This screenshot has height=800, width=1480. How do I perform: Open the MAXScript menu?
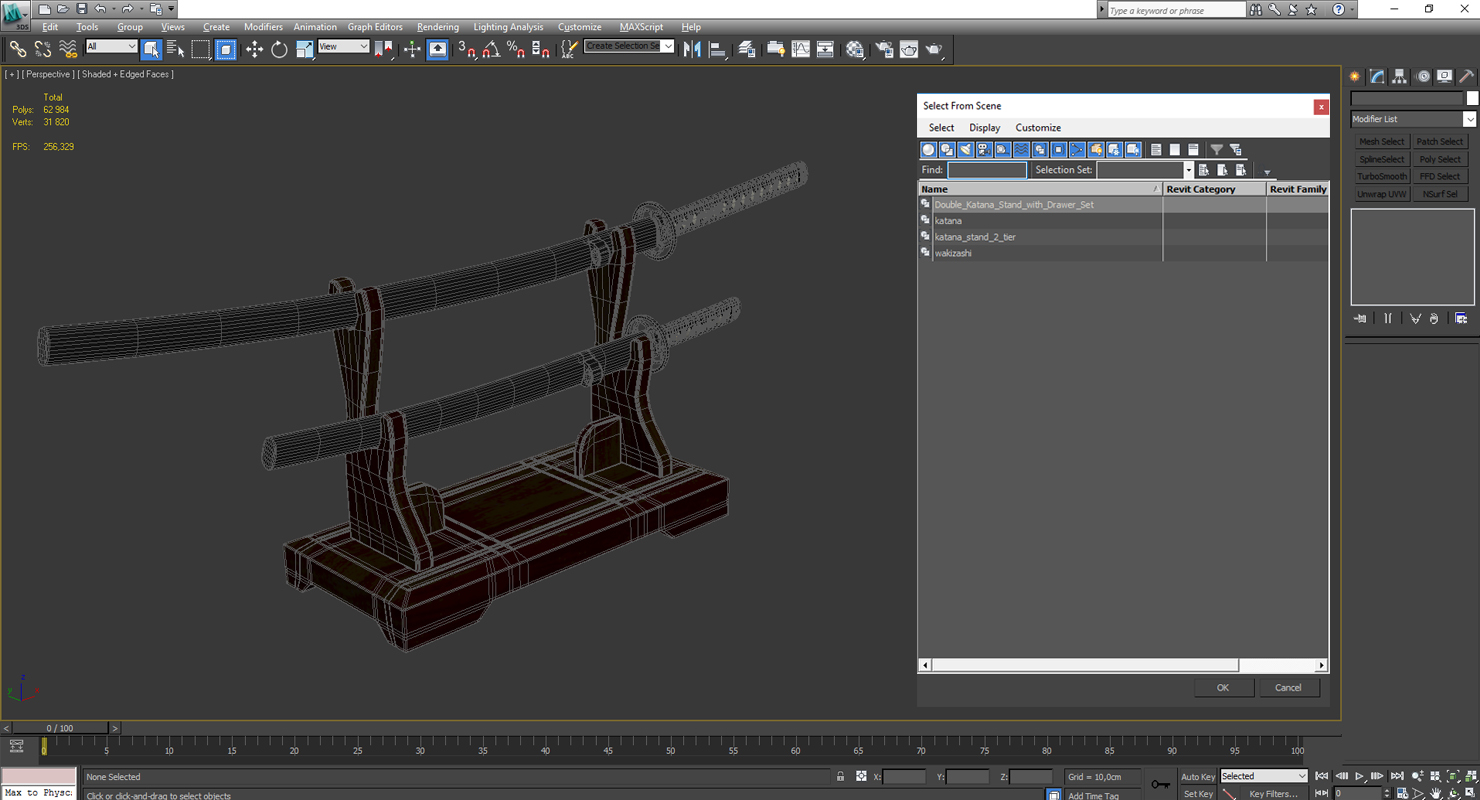pyautogui.click(x=641, y=27)
